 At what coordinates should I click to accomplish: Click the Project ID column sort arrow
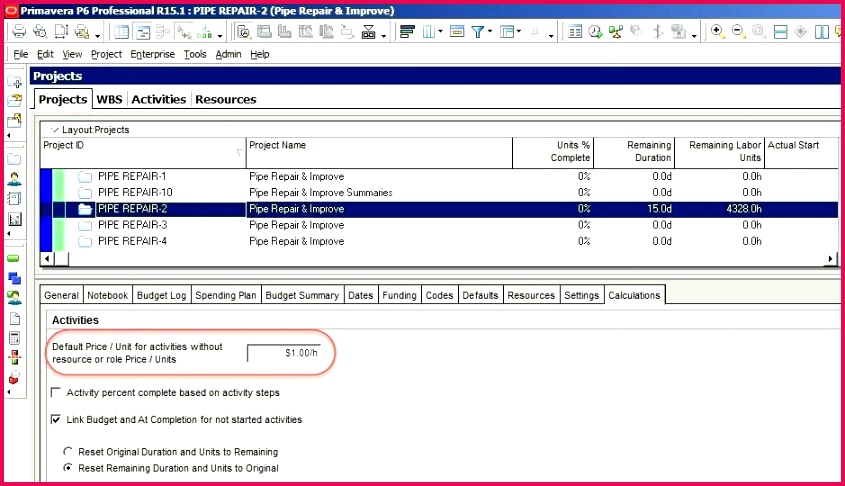click(x=239, y=152)
